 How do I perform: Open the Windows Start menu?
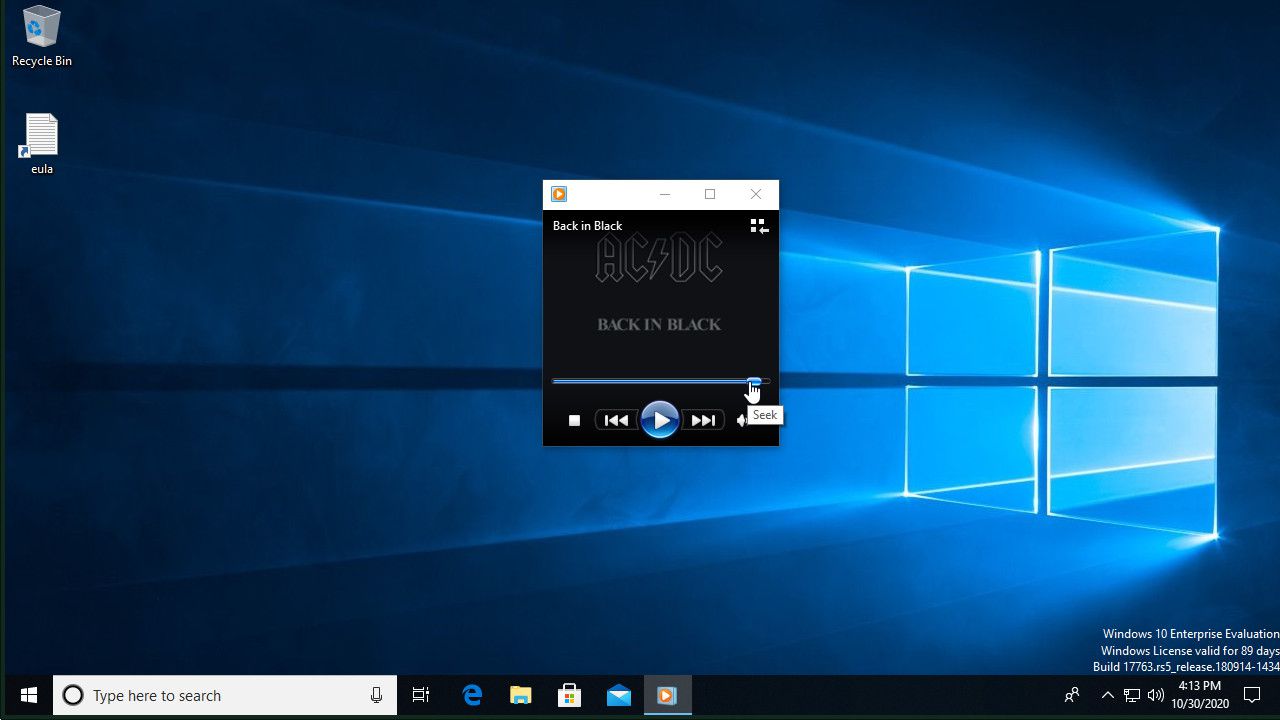[x=28, y=695]
